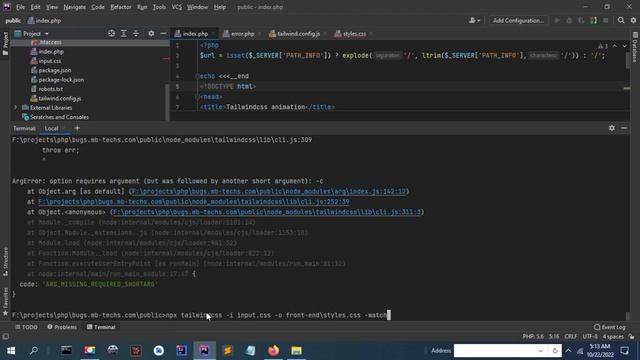Click Select Opened File locate icon
The height and width of the screenshot is (360, 640).
click(x=111, y=33)
